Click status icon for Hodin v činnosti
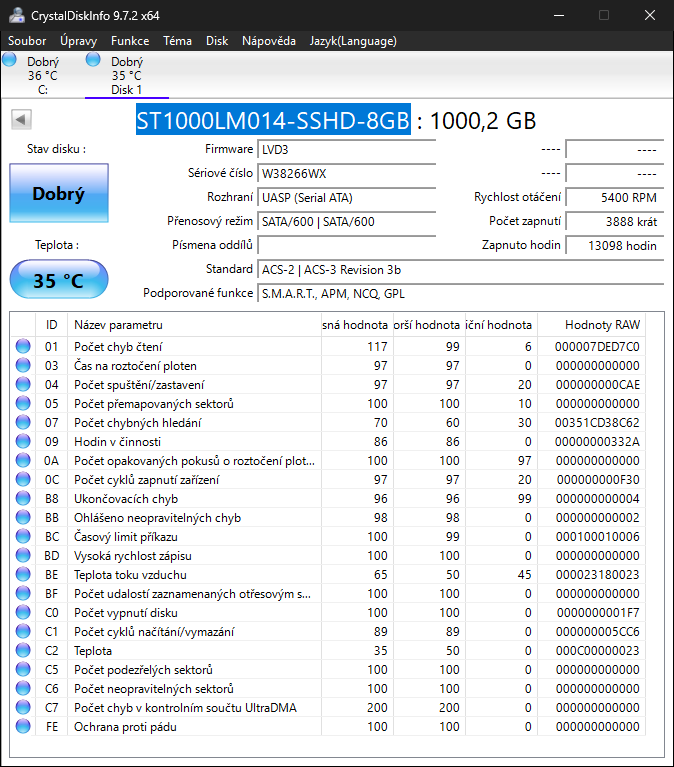The height and width of the screenshot is (767, 674). pos(23,442)
